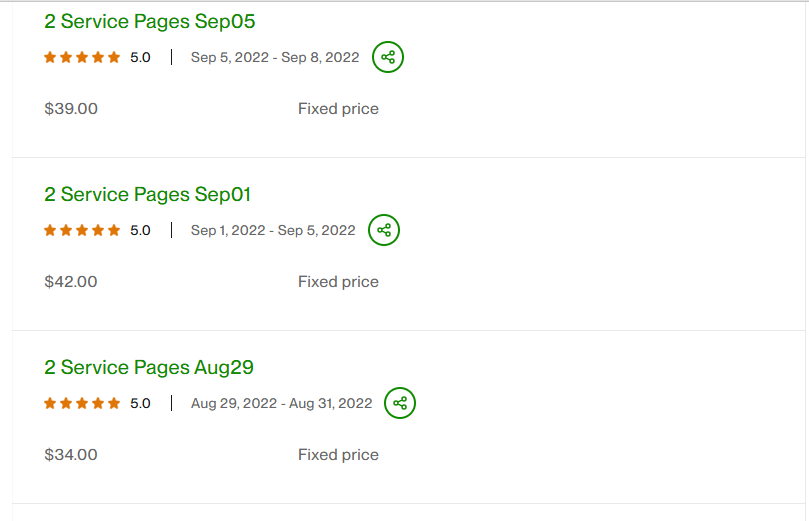The image size is (809, 521).
Task: Open the "2 Service Pages Sep05" job
Action: (x=149, y=21)
